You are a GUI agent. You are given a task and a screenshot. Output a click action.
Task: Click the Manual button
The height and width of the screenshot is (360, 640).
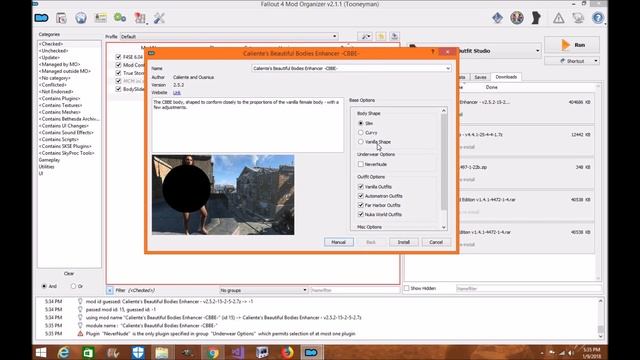(x=339, y=242)
